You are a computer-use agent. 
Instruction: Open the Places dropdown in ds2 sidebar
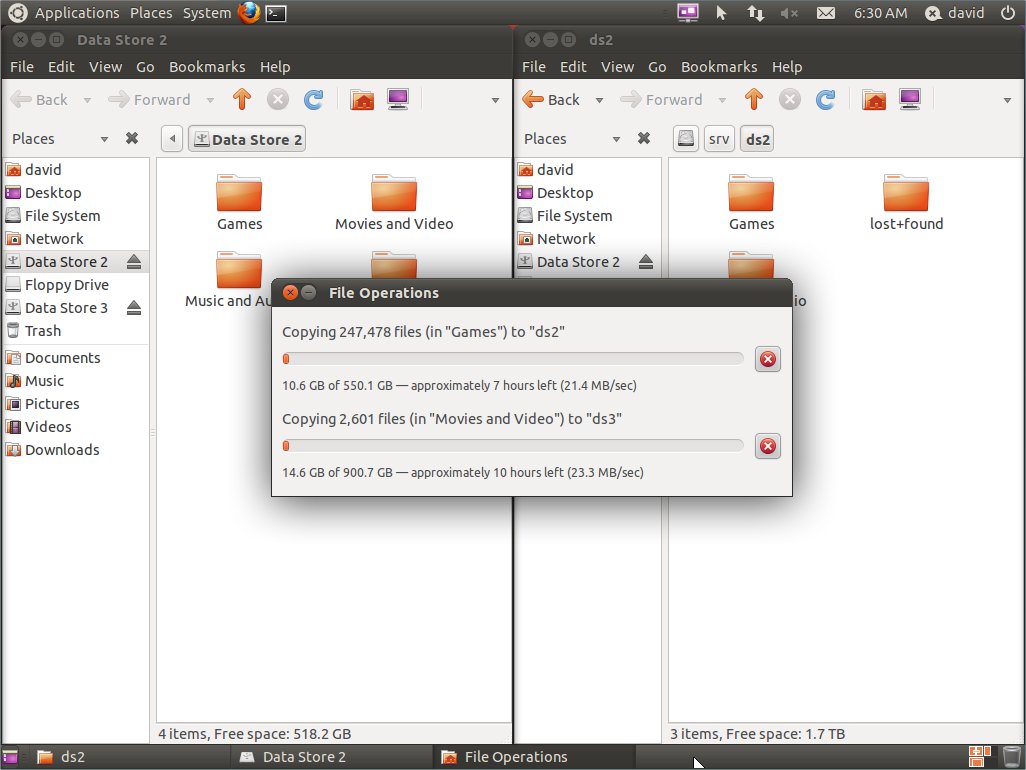616,139
